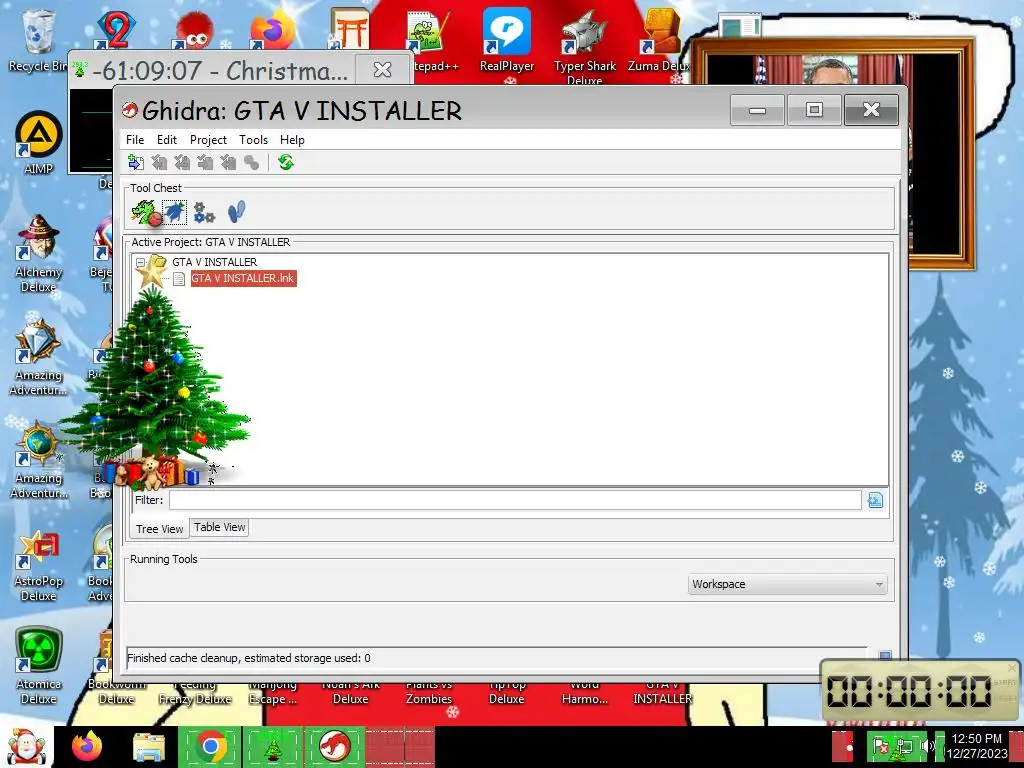Screen dimensions: 1024x768
Task: Open the Workspace dropdown
Action: 788,584
